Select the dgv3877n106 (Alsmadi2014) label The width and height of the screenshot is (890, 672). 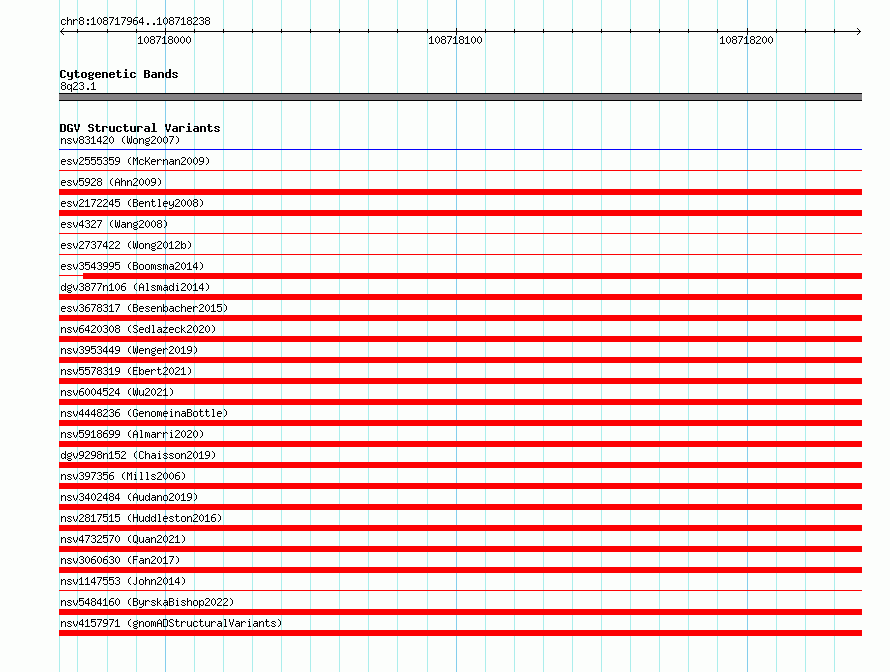pyautogui.click(x=135, y=287)
